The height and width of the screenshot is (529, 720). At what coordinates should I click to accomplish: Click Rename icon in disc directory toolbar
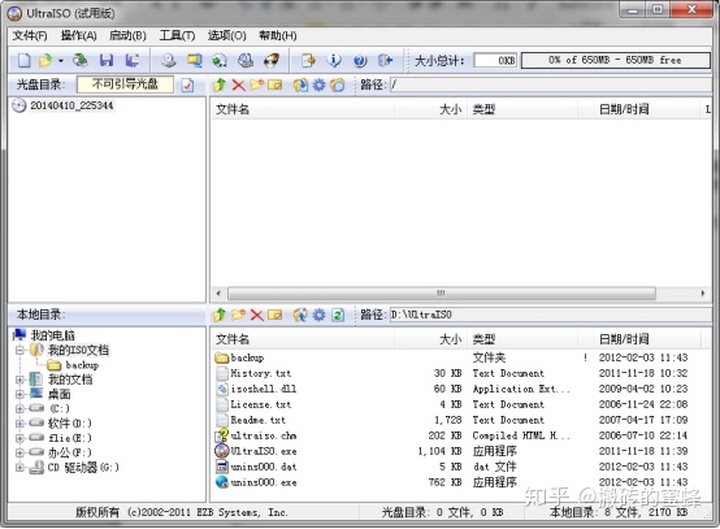275,85
